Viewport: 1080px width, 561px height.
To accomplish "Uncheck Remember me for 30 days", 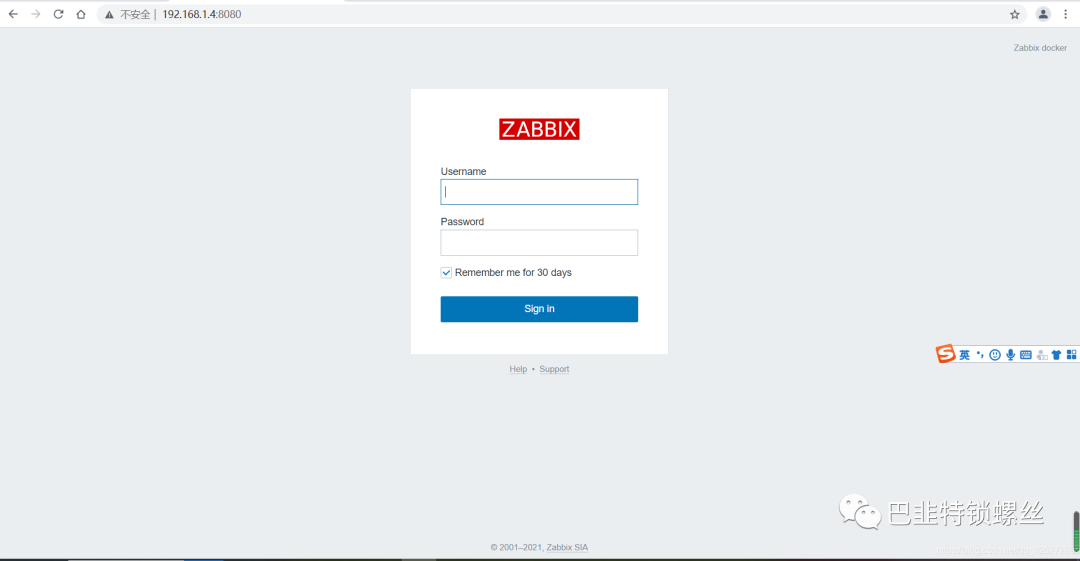I will tap(446, 273).
